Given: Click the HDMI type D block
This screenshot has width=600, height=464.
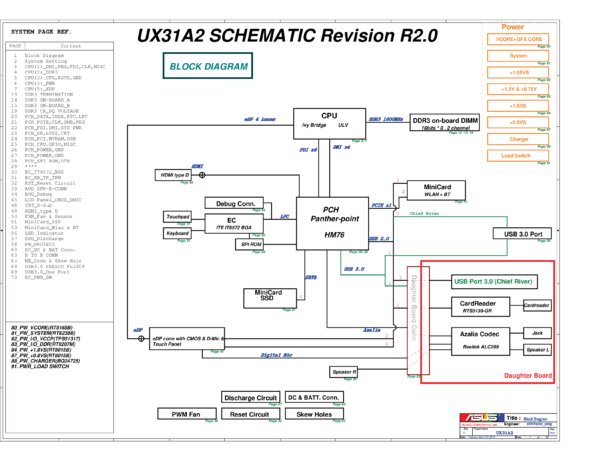Looking at the screenshot, I should tap(173, 175).
